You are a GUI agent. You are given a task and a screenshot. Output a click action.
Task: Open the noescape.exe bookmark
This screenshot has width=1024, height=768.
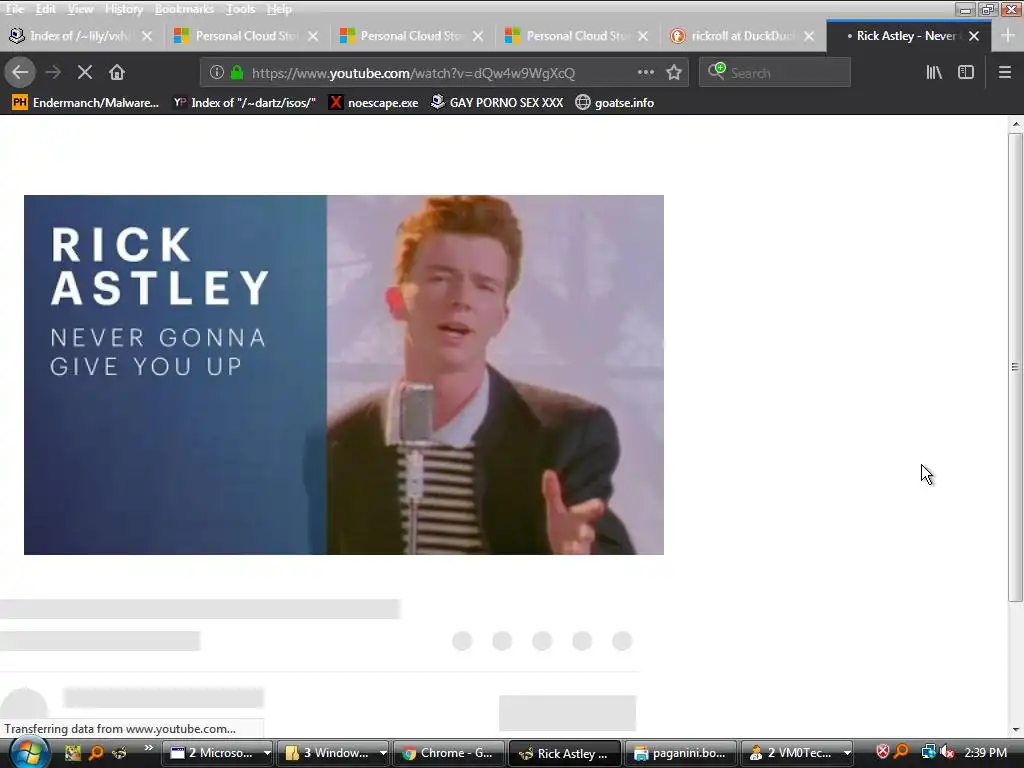point(374,103)
